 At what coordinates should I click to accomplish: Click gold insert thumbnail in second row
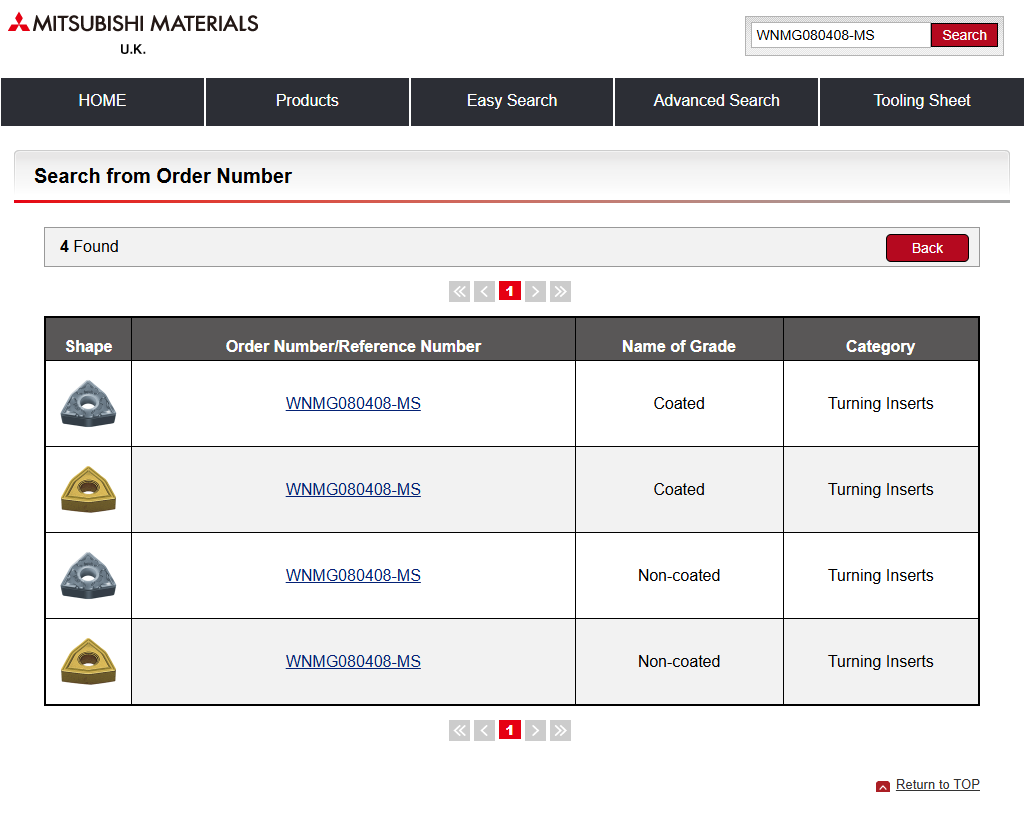coord(88,490)
